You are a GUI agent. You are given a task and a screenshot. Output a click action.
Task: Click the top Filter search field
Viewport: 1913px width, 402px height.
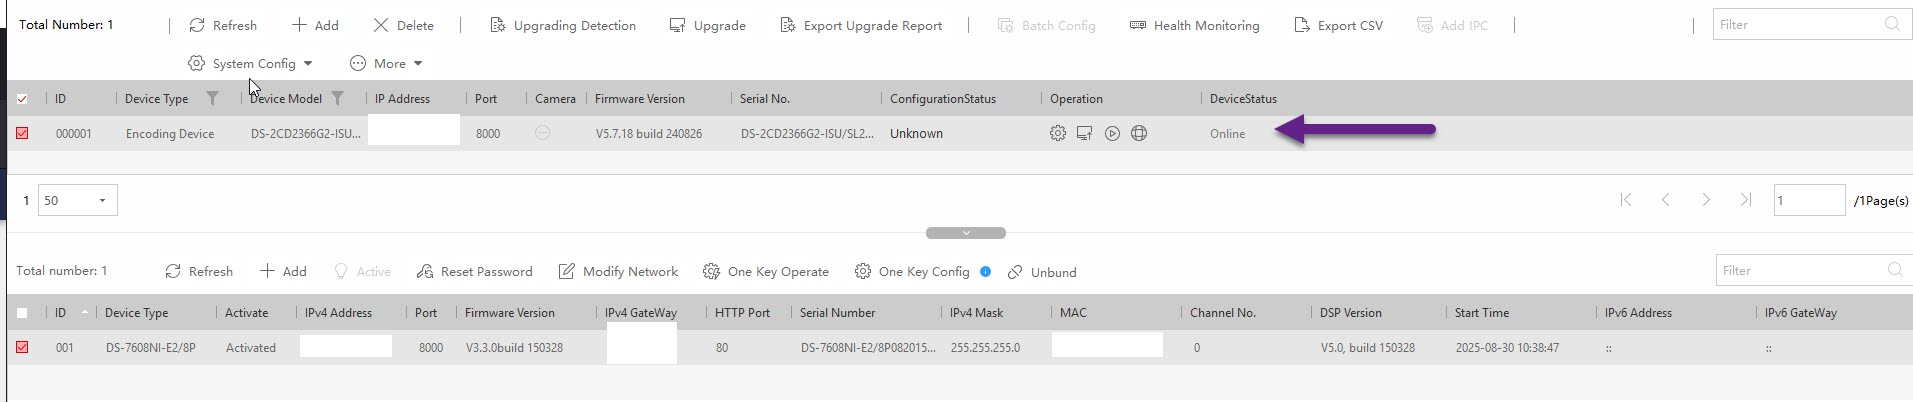click(1795, 25)
